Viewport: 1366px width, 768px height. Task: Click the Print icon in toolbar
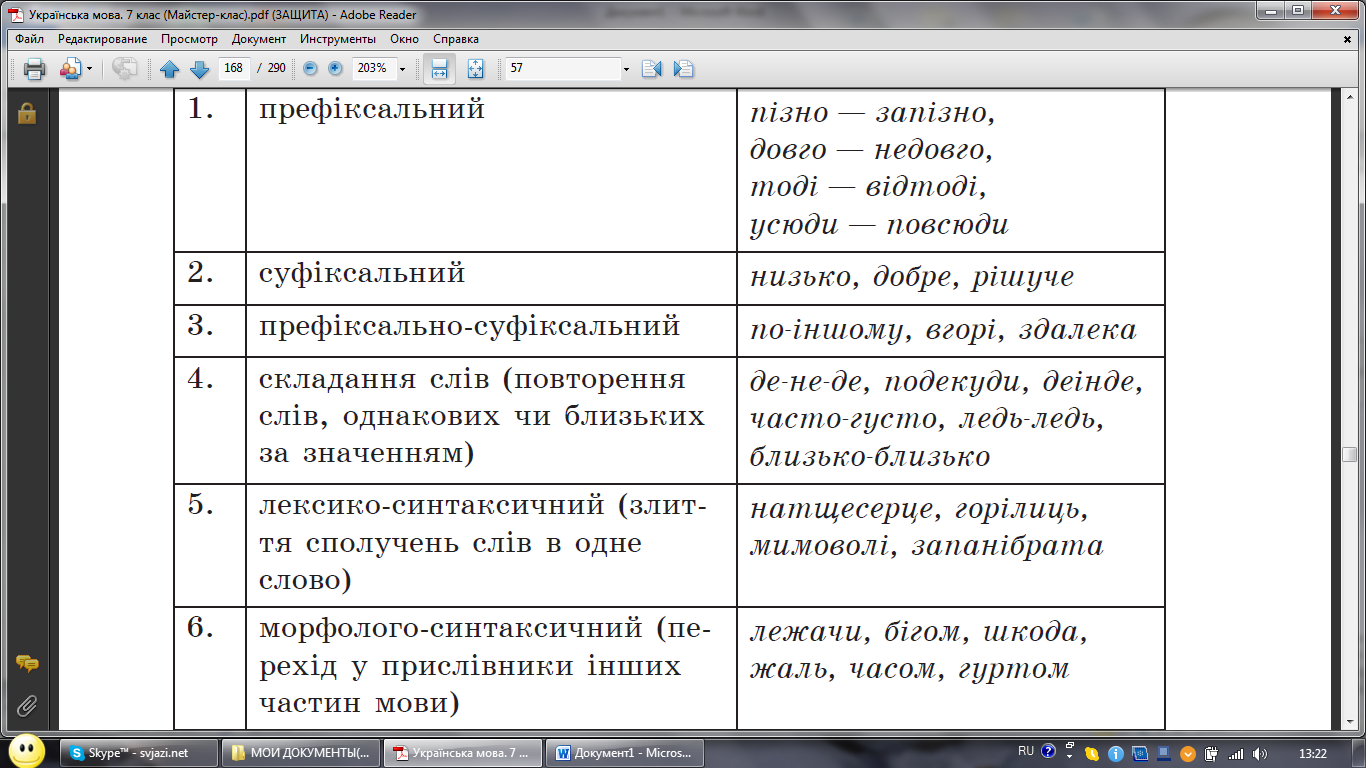35,69
